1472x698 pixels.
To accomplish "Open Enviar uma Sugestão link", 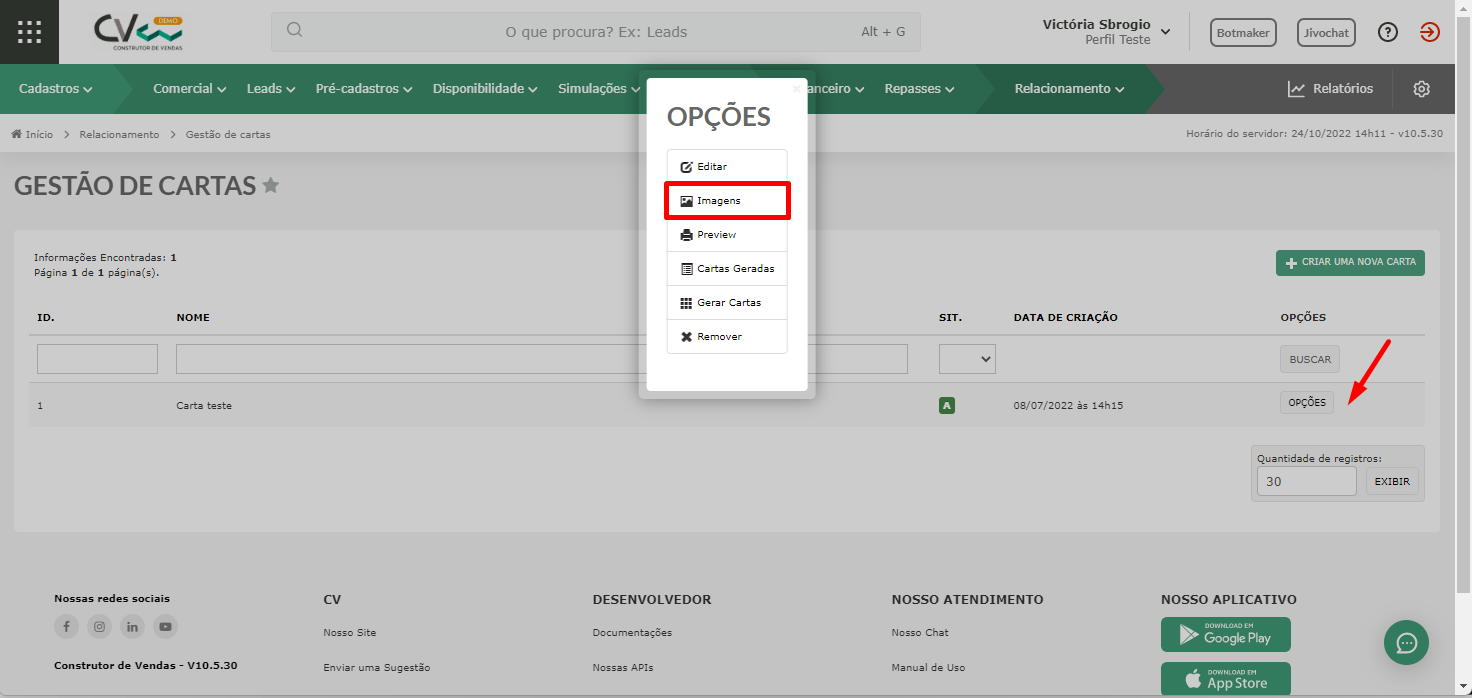I will coord(377,667).
